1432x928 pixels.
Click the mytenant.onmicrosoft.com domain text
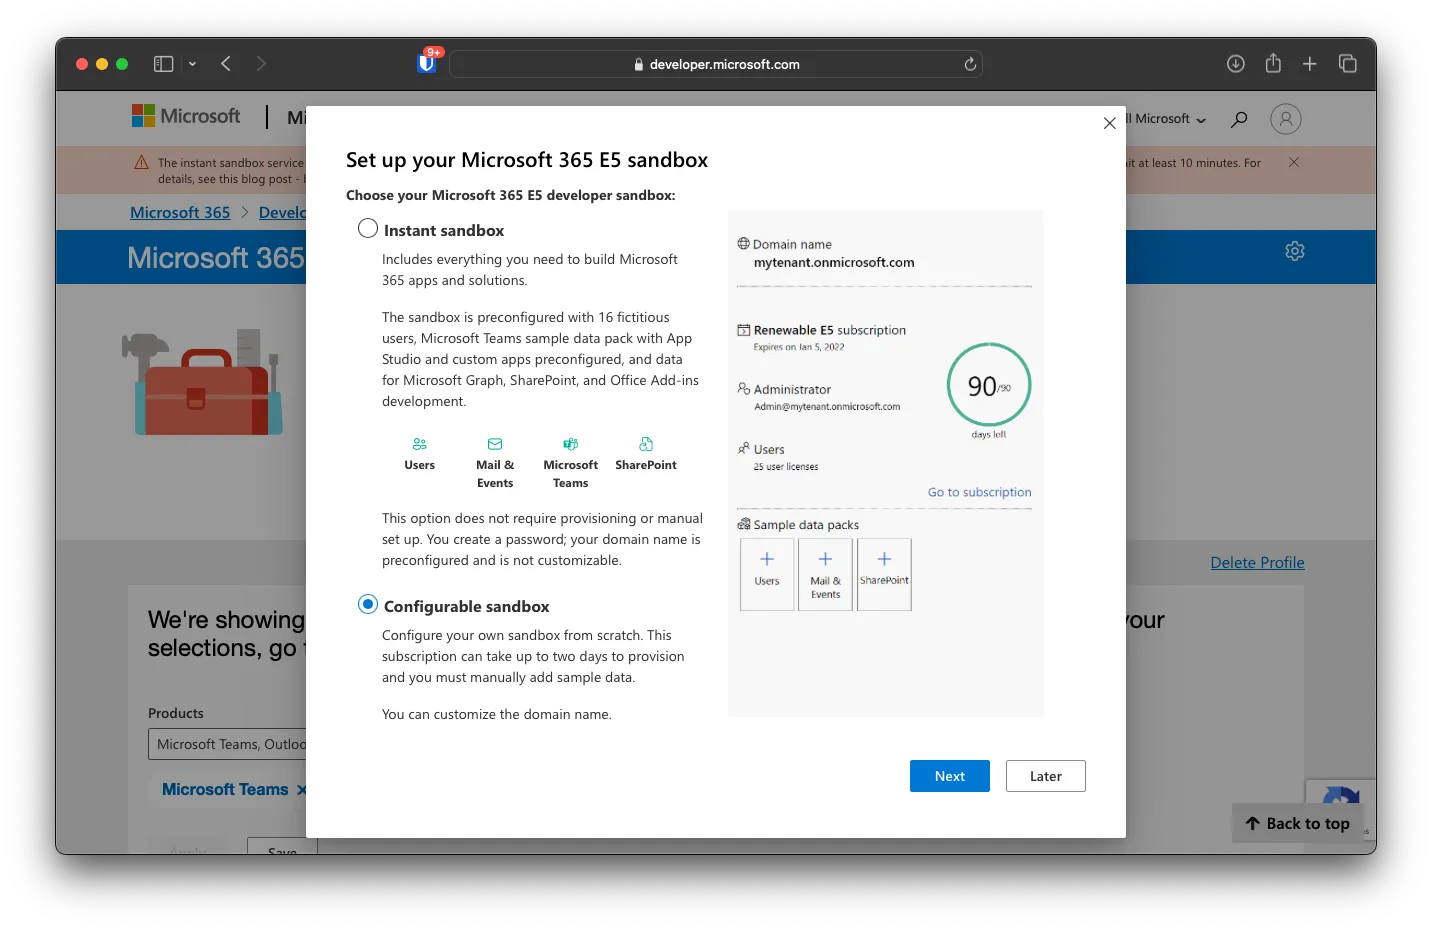point(834,262)
